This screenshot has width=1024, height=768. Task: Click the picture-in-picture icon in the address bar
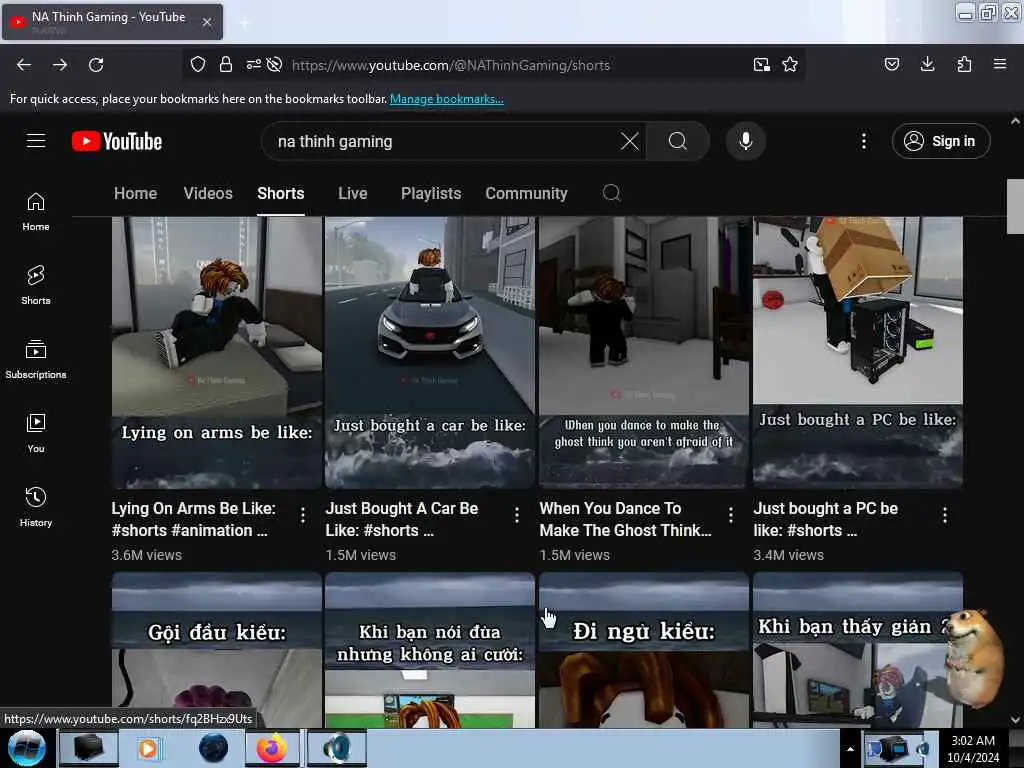761,65
